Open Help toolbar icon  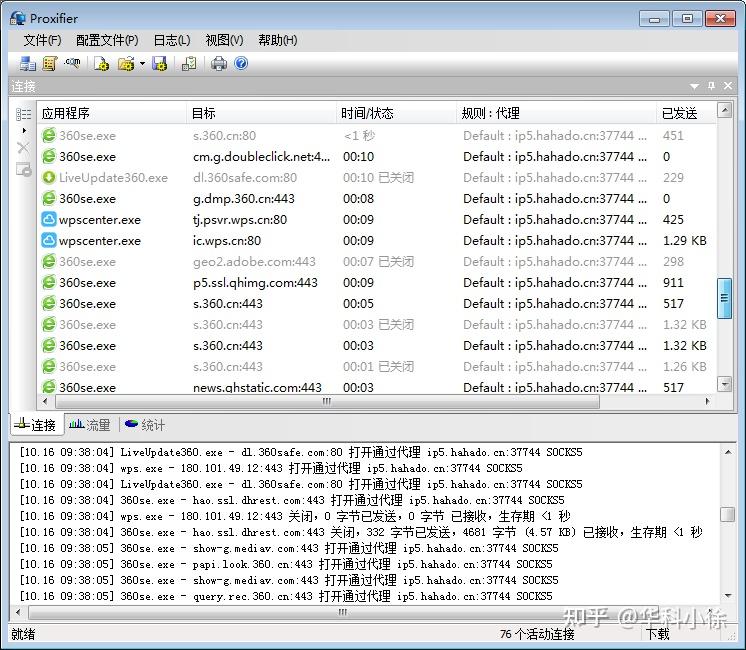pos(241,63)
